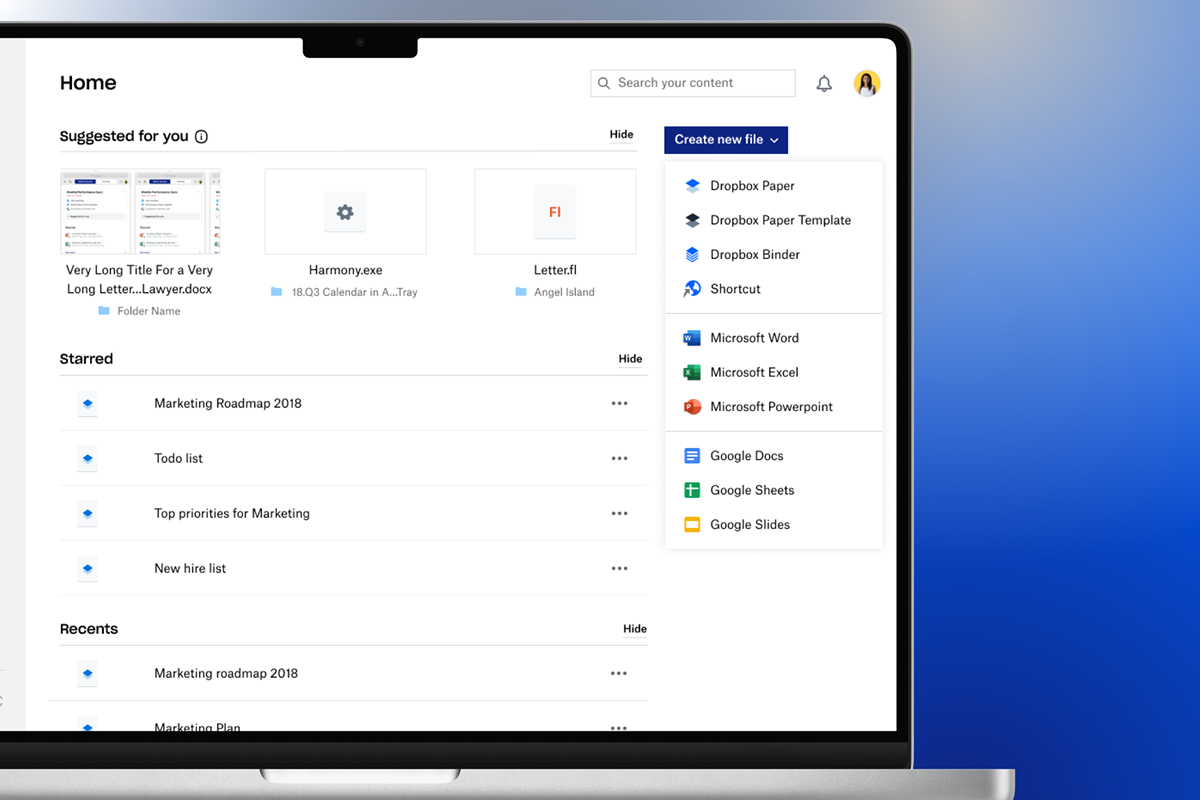Screen dimensions: 1200x800
Task: Open more options for Marketing Roadmap 2018 in Starred
Action: pyautogui.click(x=620, y=404)
